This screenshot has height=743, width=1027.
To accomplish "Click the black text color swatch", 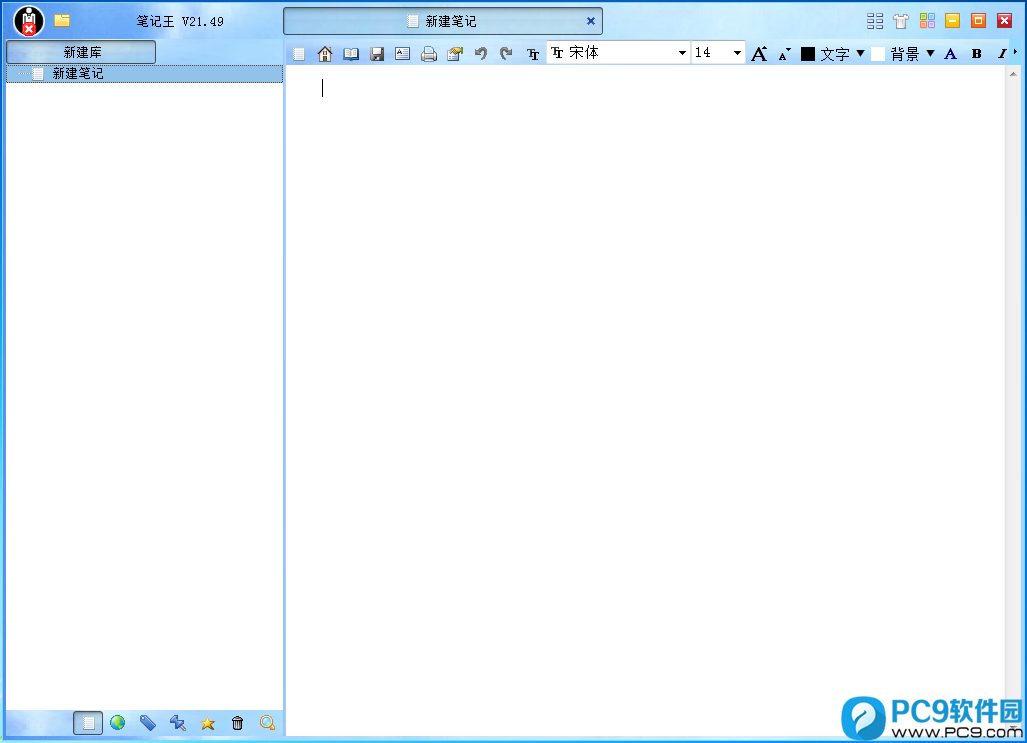I will pos(808,54).
